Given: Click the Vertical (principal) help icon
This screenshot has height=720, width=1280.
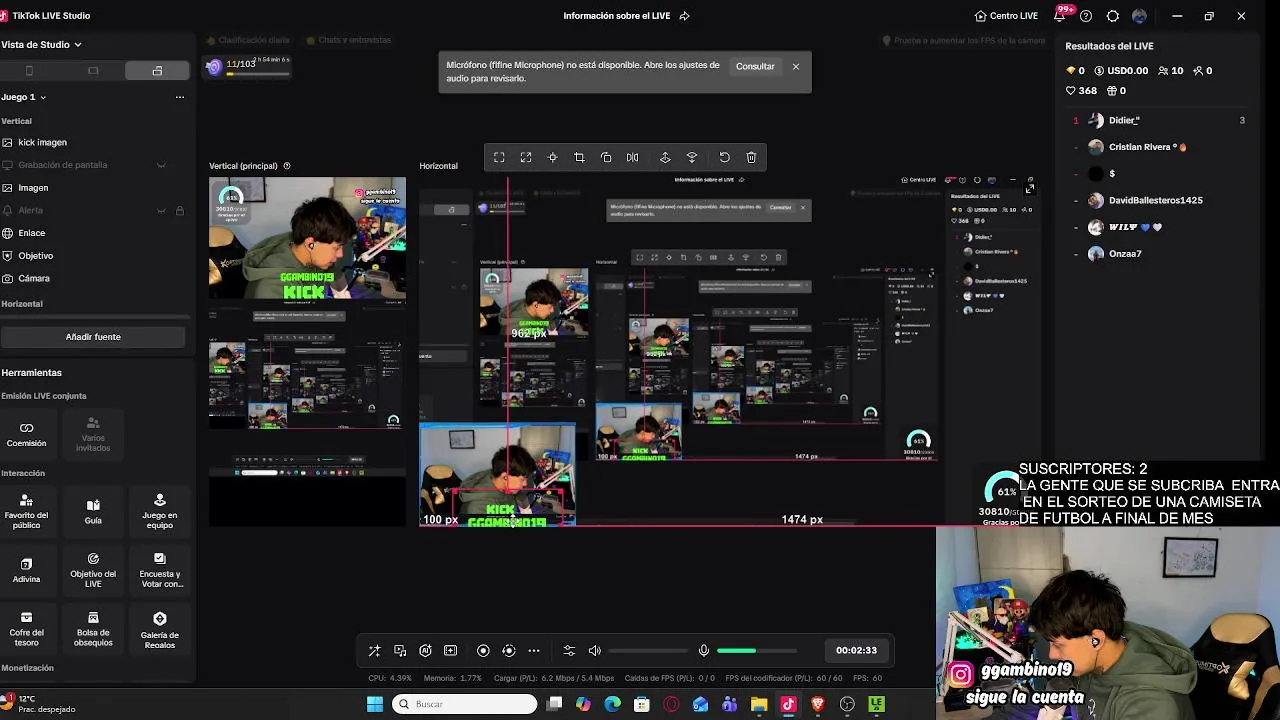Looking at the screenshot, I should coord(287,166).
